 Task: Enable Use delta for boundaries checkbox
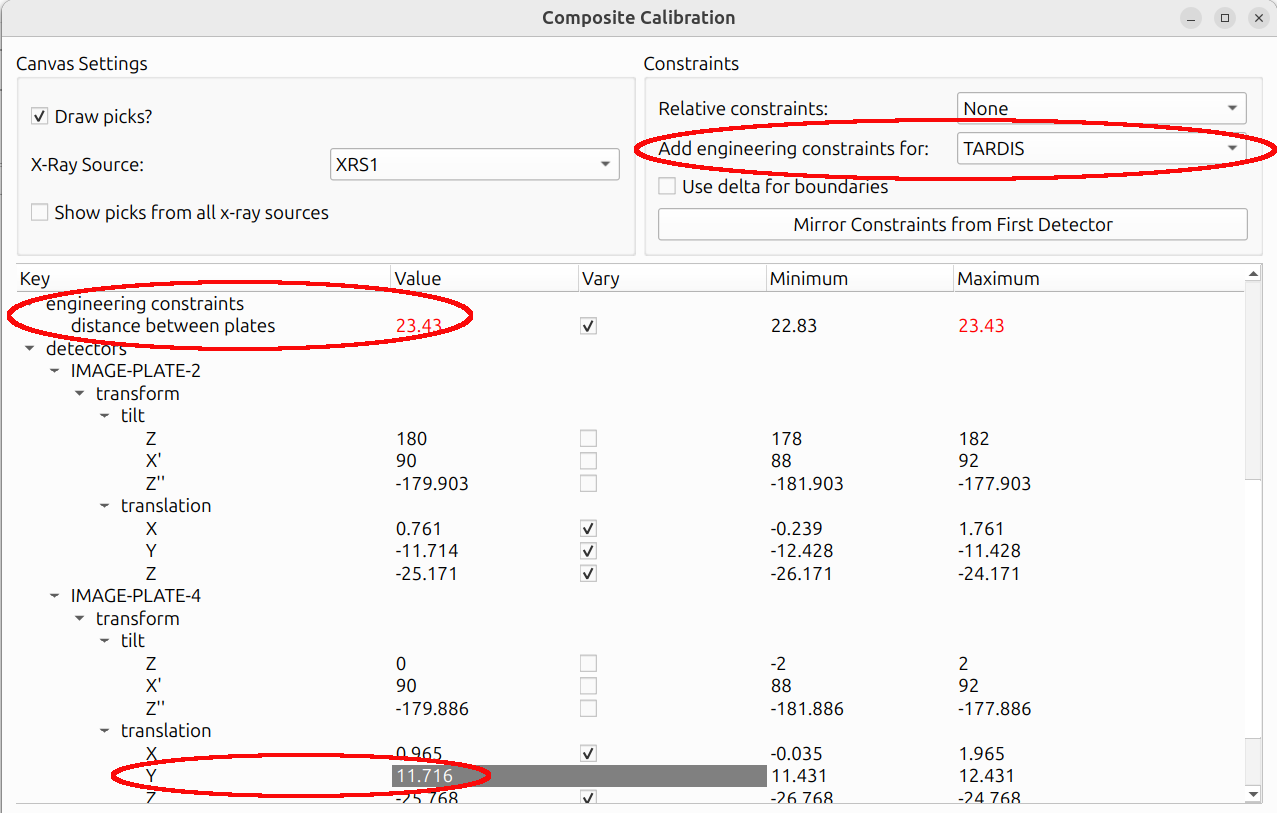667,186
